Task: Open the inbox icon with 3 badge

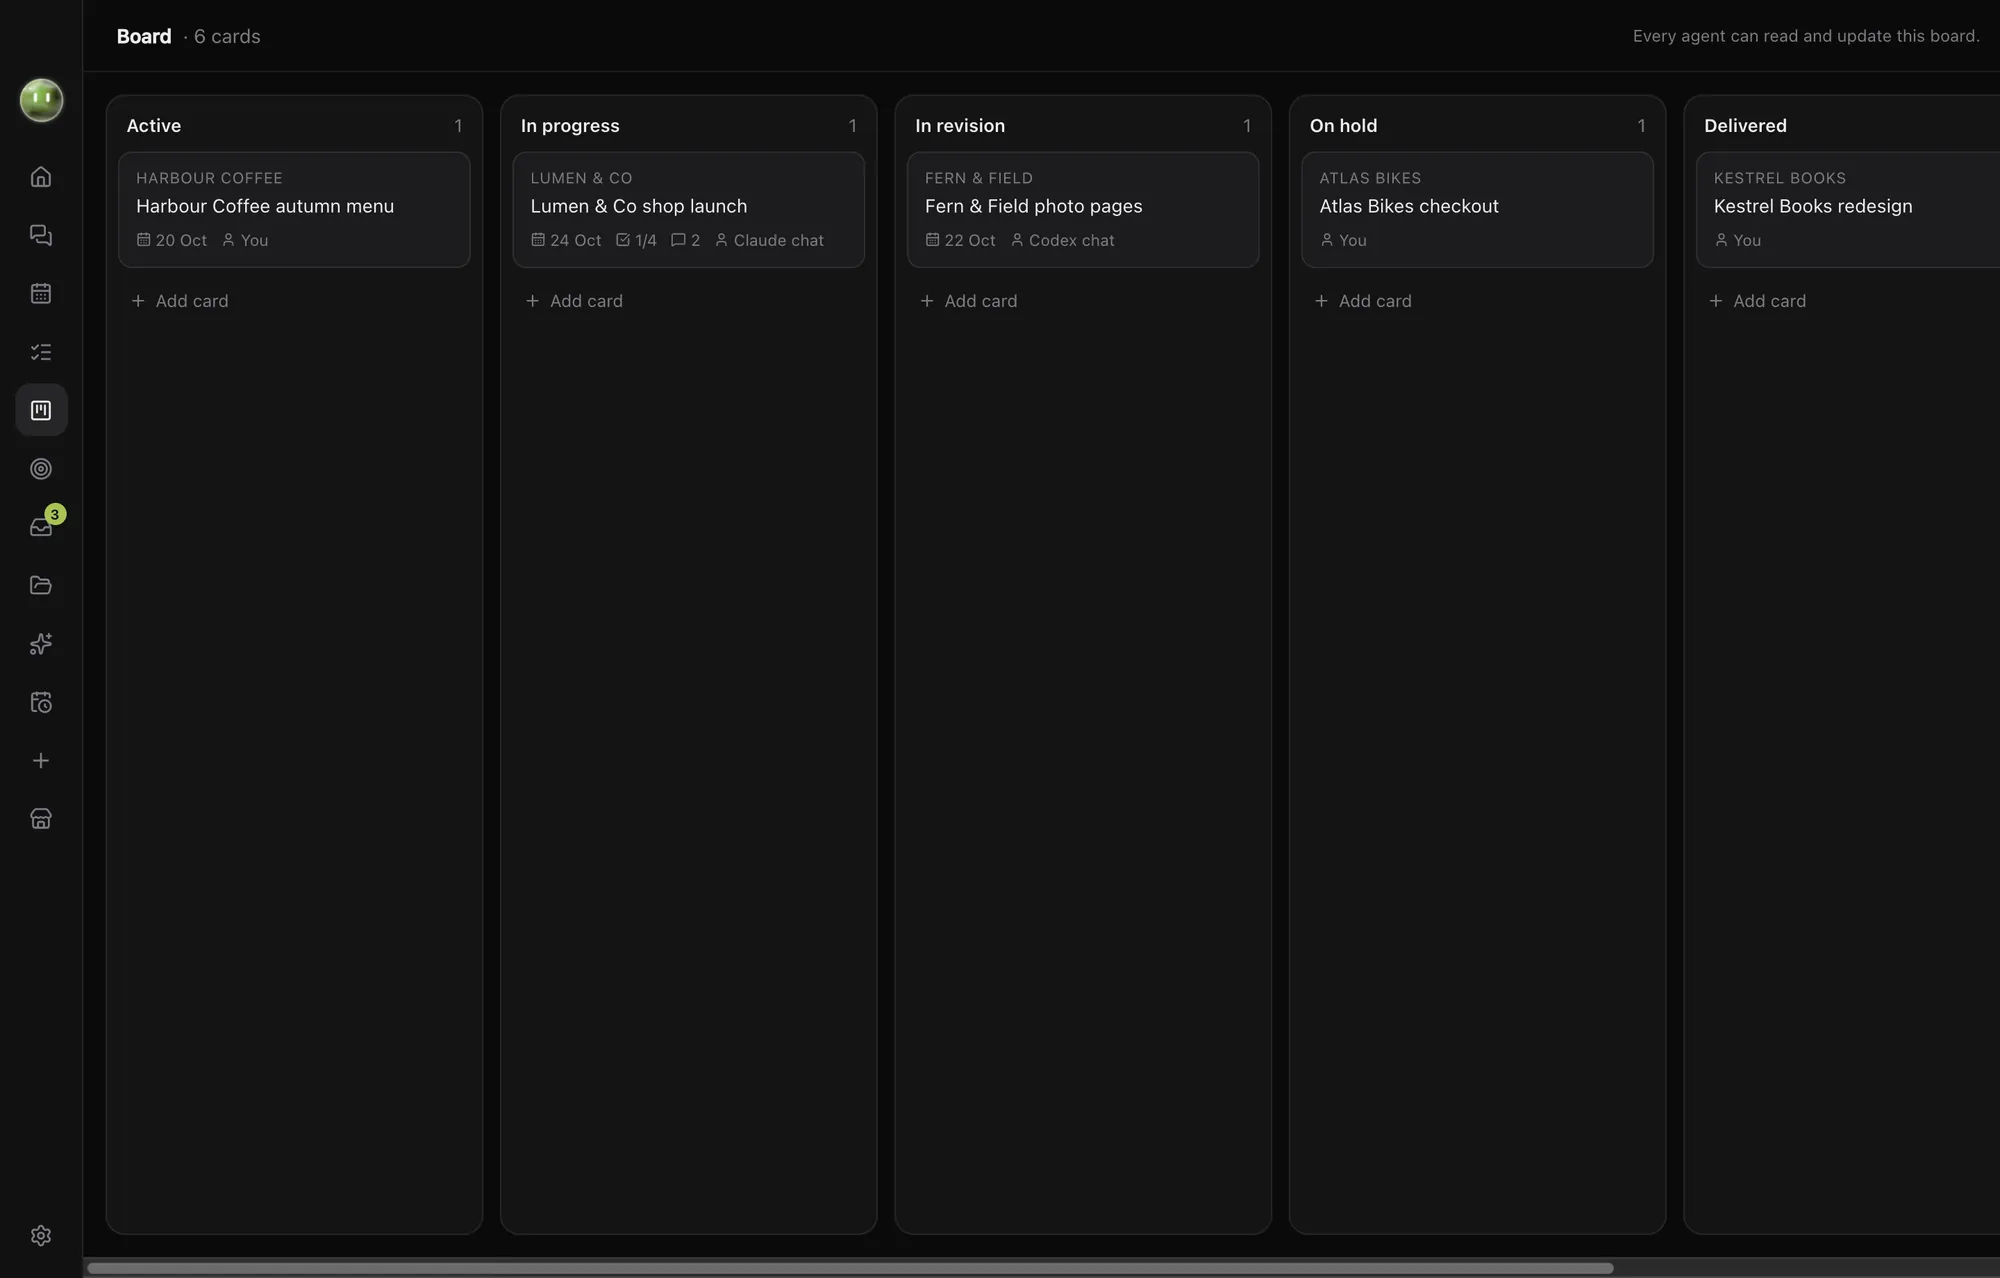Action: [41, 527]
